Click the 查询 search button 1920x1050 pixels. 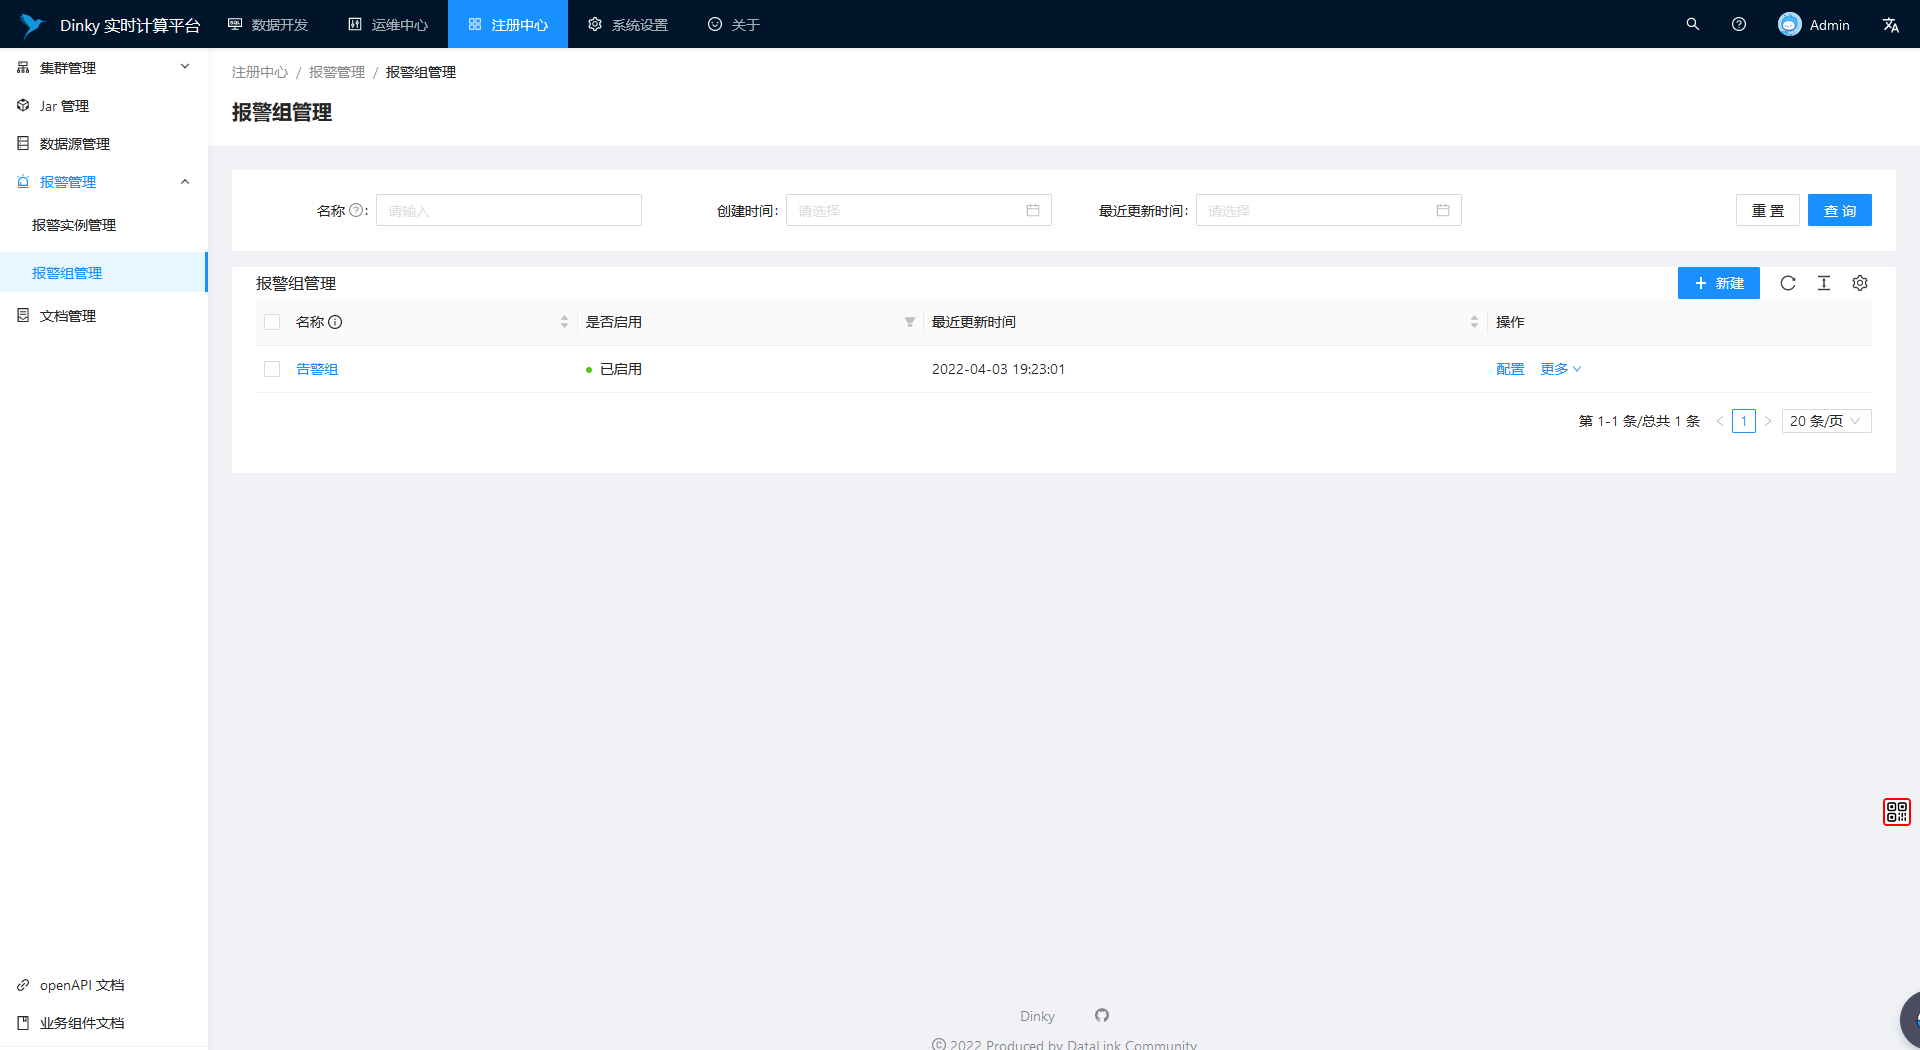[x=1839, y=210]
